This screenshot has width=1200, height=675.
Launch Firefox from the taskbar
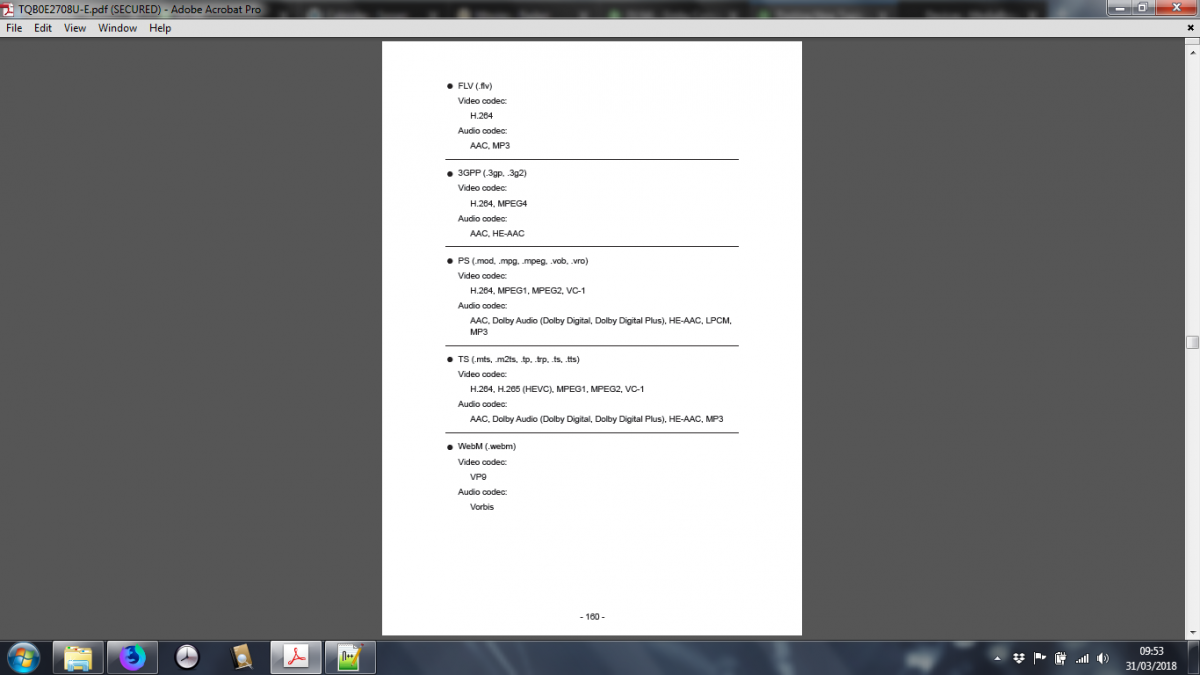coord(132,657)
